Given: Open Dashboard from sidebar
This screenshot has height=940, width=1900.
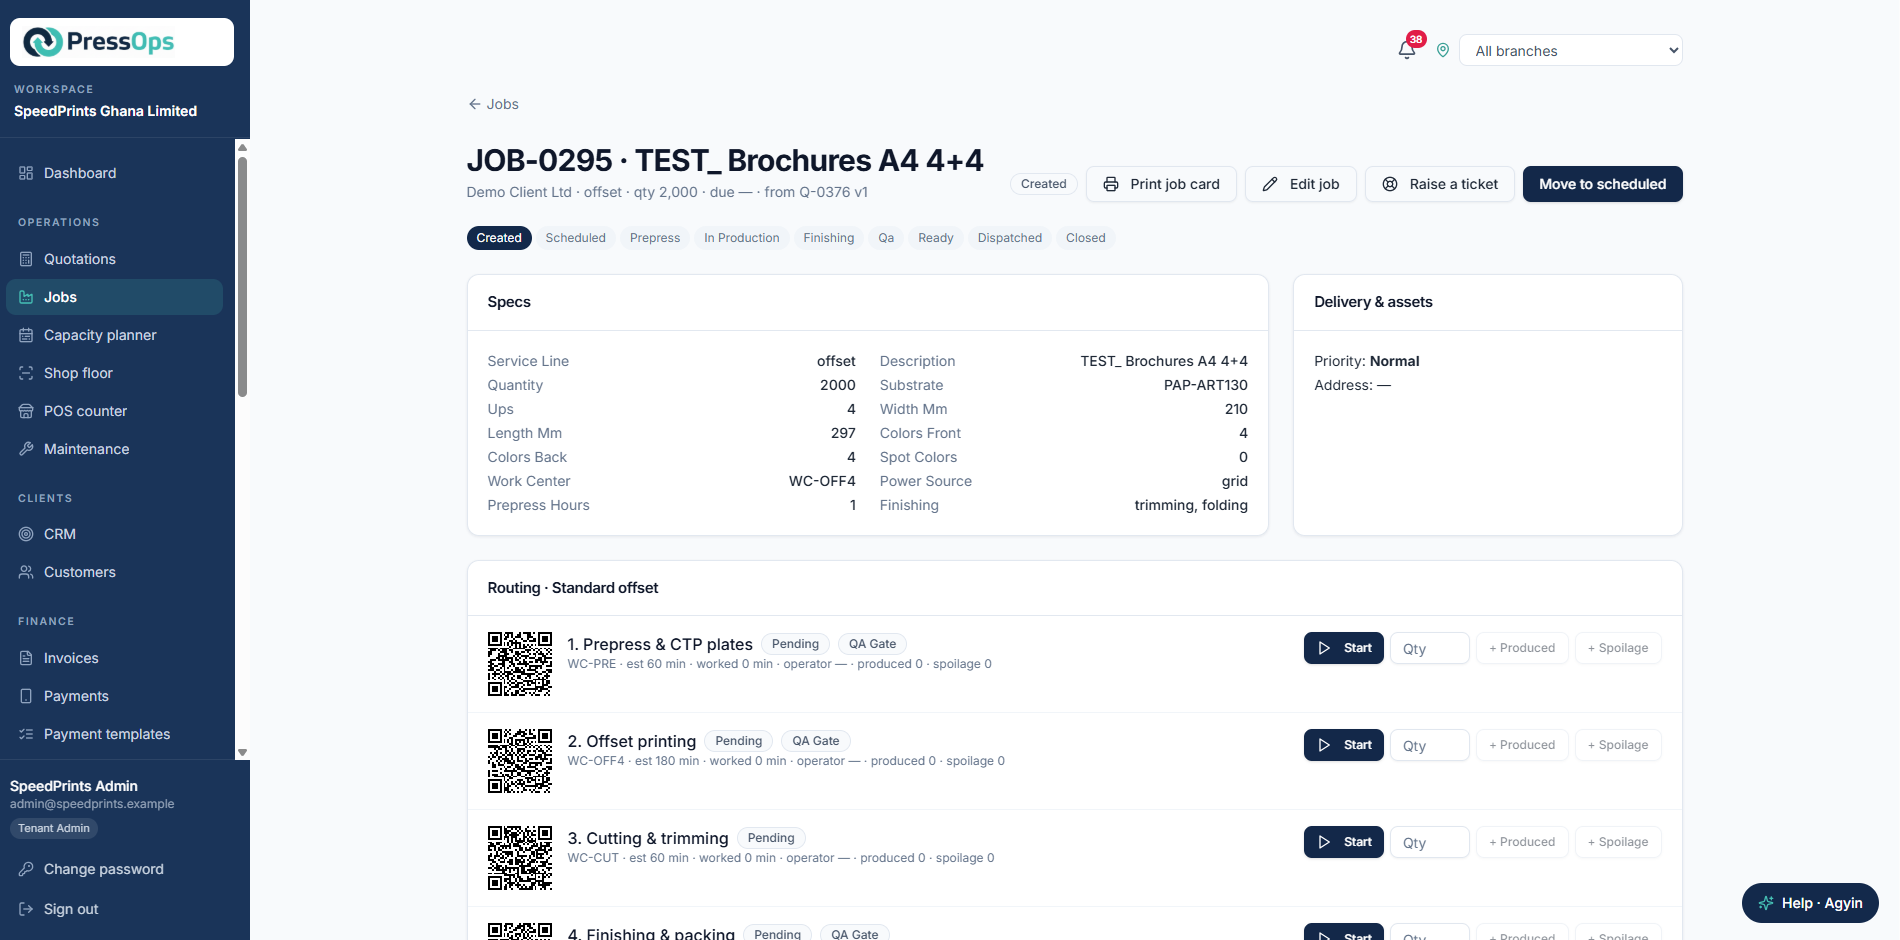Looking at the screenshot, I should (114, 173).
